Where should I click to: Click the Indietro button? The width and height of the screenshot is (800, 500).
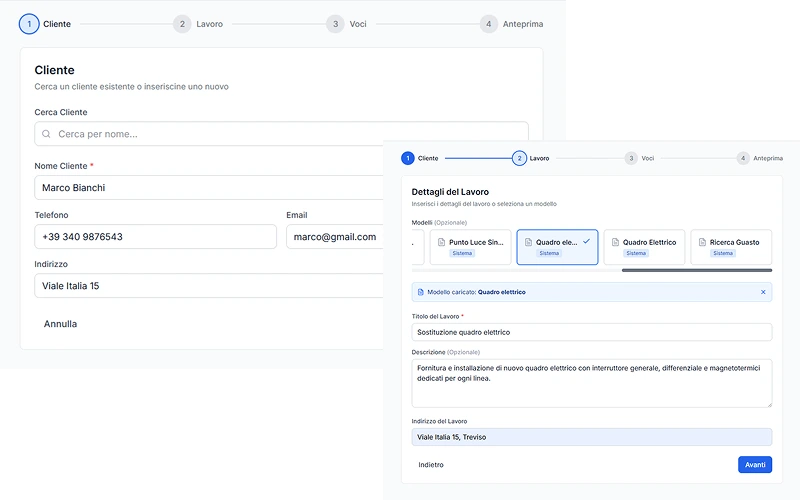pos(431,465)
